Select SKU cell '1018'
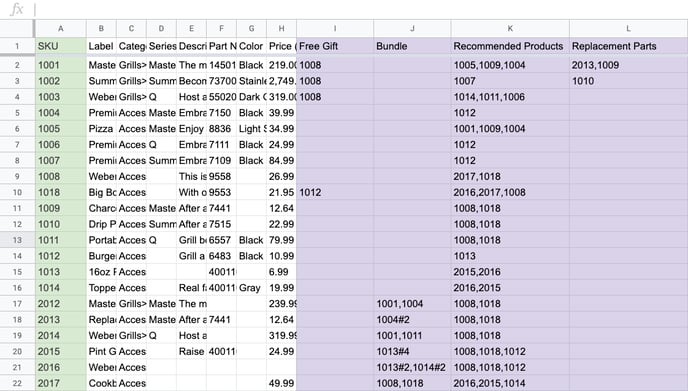The image size is (688, 391). (61, 192)
